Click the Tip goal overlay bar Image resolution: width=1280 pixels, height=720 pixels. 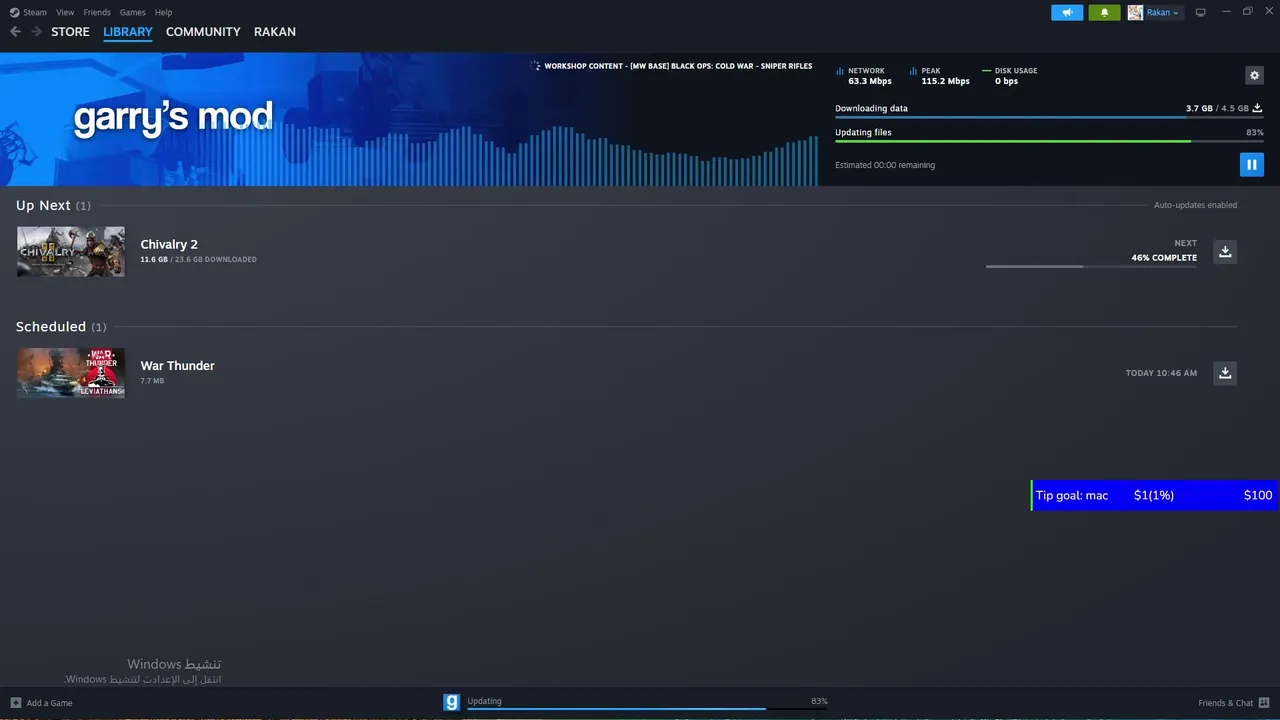point(1155,495)
